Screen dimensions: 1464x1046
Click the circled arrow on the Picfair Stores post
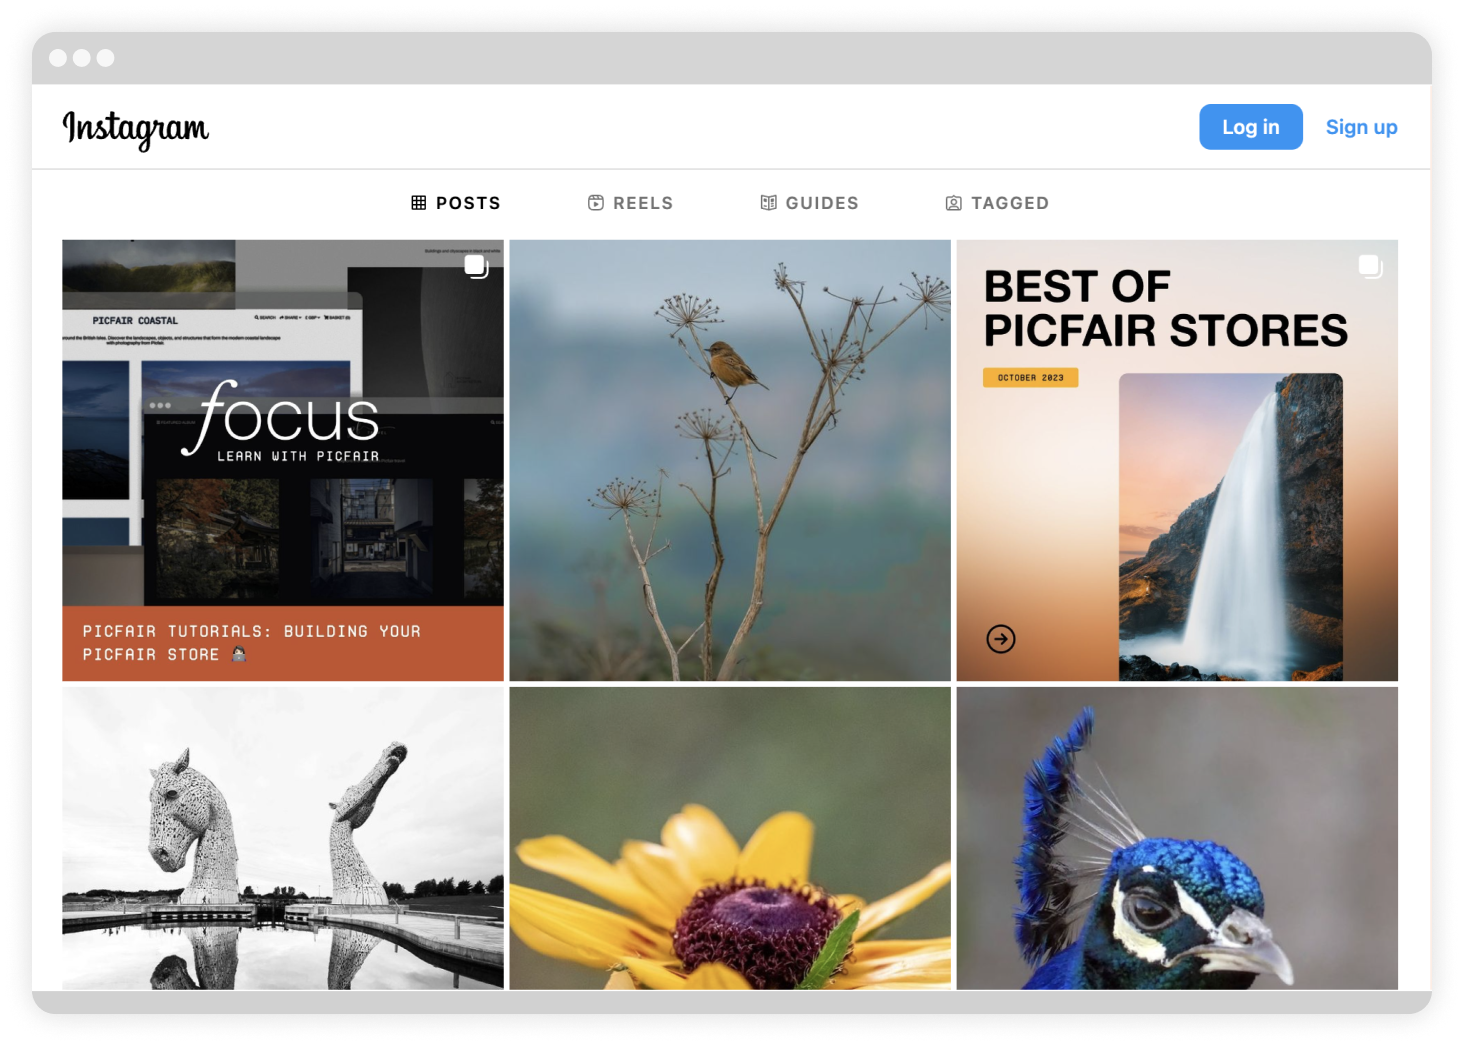click(1001, 639)
